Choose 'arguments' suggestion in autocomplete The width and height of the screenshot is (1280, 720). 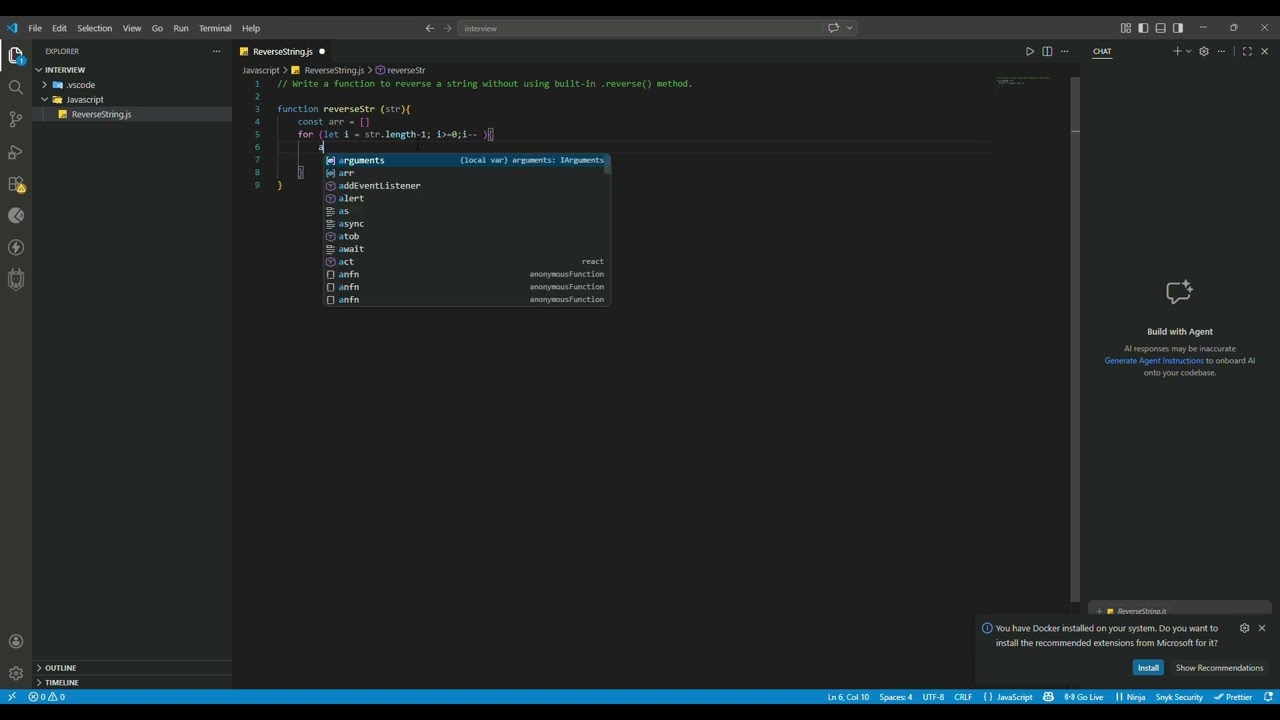(466, 160)
